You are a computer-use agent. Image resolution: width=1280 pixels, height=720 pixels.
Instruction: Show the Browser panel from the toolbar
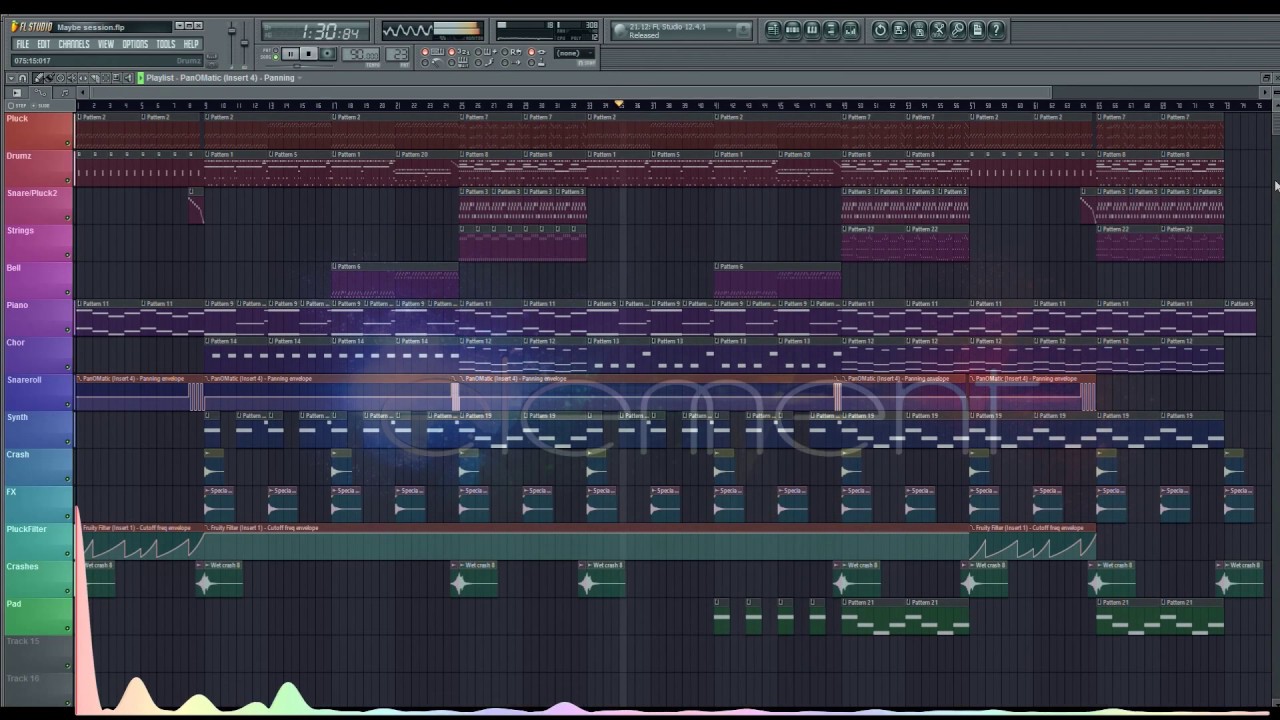831,30
